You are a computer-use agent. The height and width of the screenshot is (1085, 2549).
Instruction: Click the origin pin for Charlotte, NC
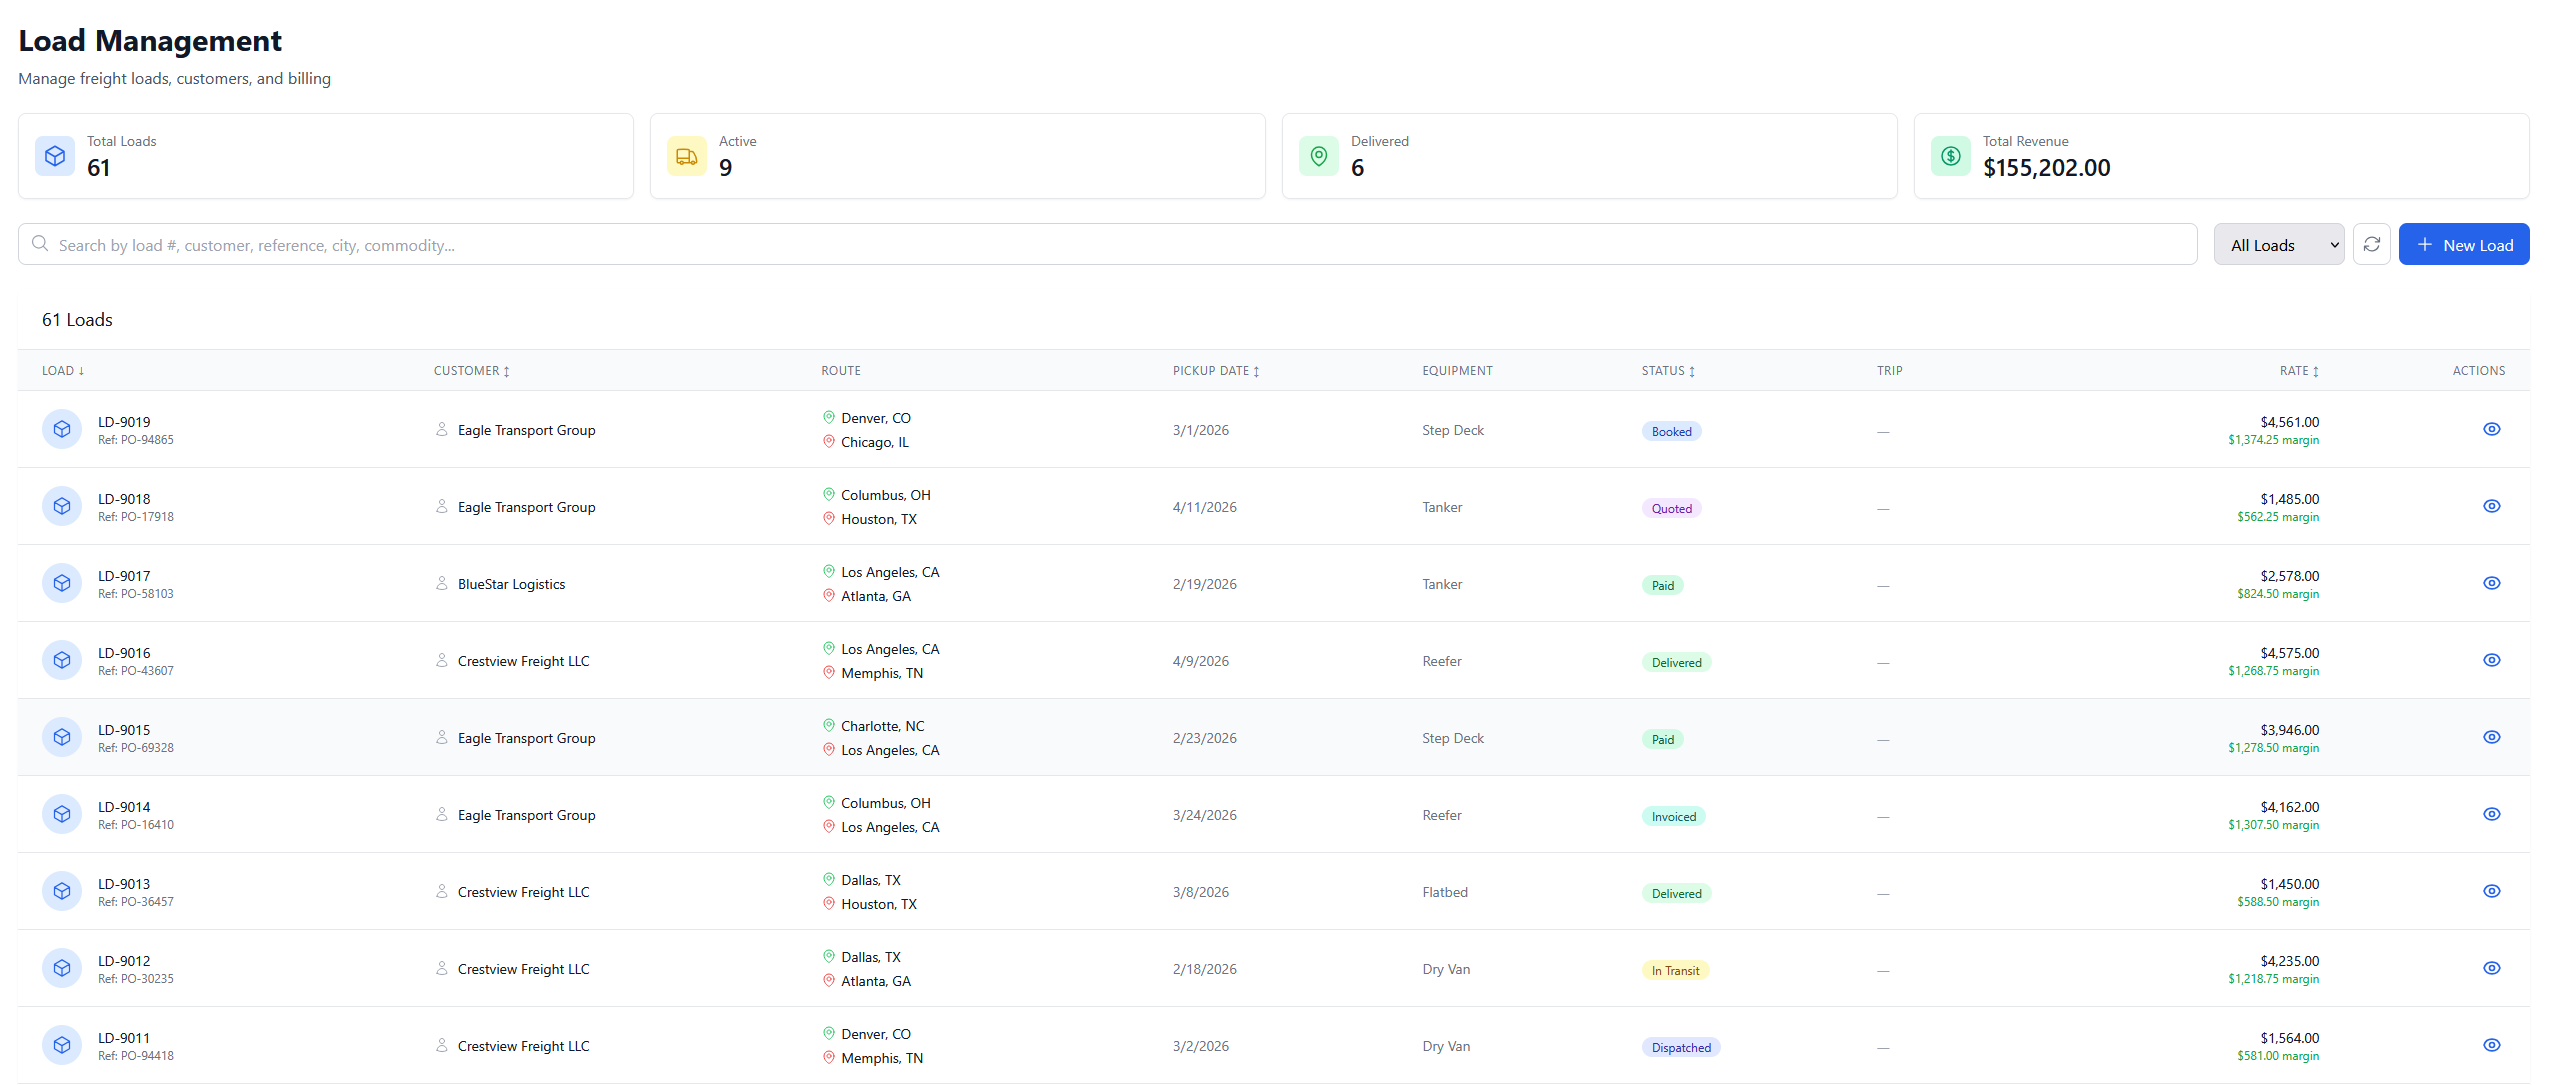(829, 725)
